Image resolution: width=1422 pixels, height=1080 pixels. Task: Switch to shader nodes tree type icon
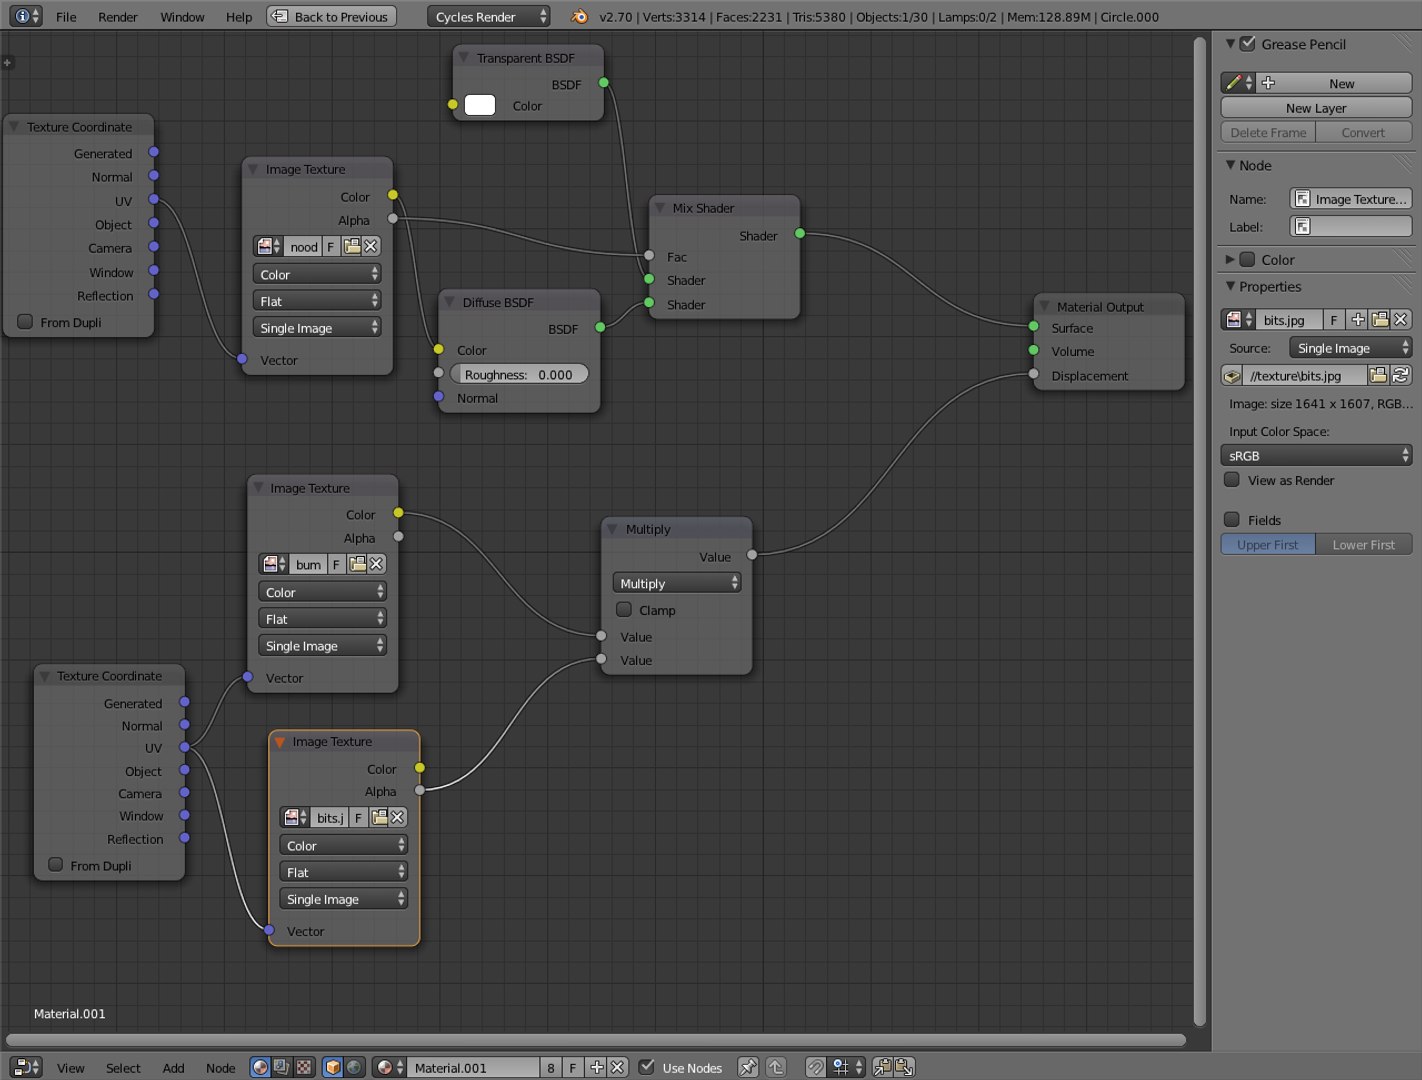[x=260, y=1067]
